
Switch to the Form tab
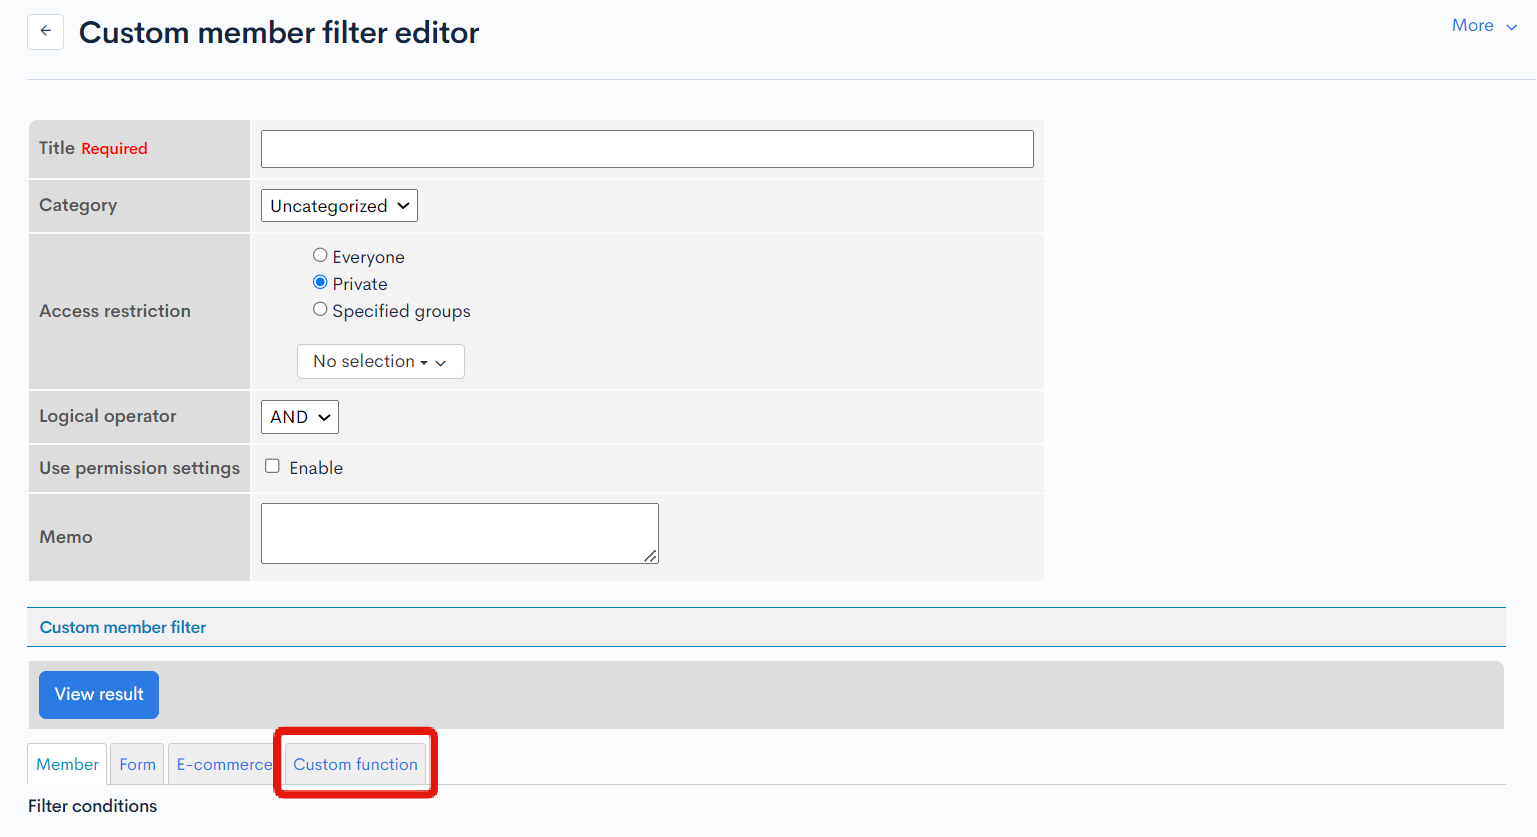coord(136,763)
